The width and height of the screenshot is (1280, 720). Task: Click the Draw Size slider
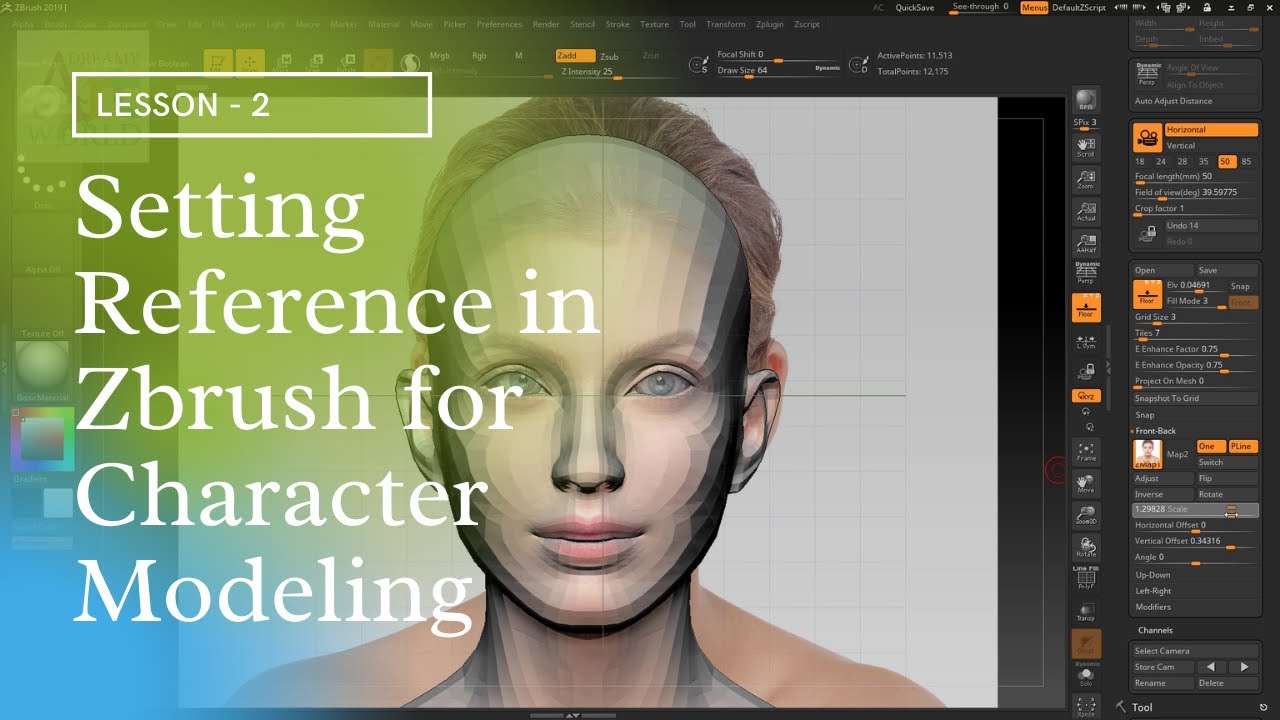point(779,71)
